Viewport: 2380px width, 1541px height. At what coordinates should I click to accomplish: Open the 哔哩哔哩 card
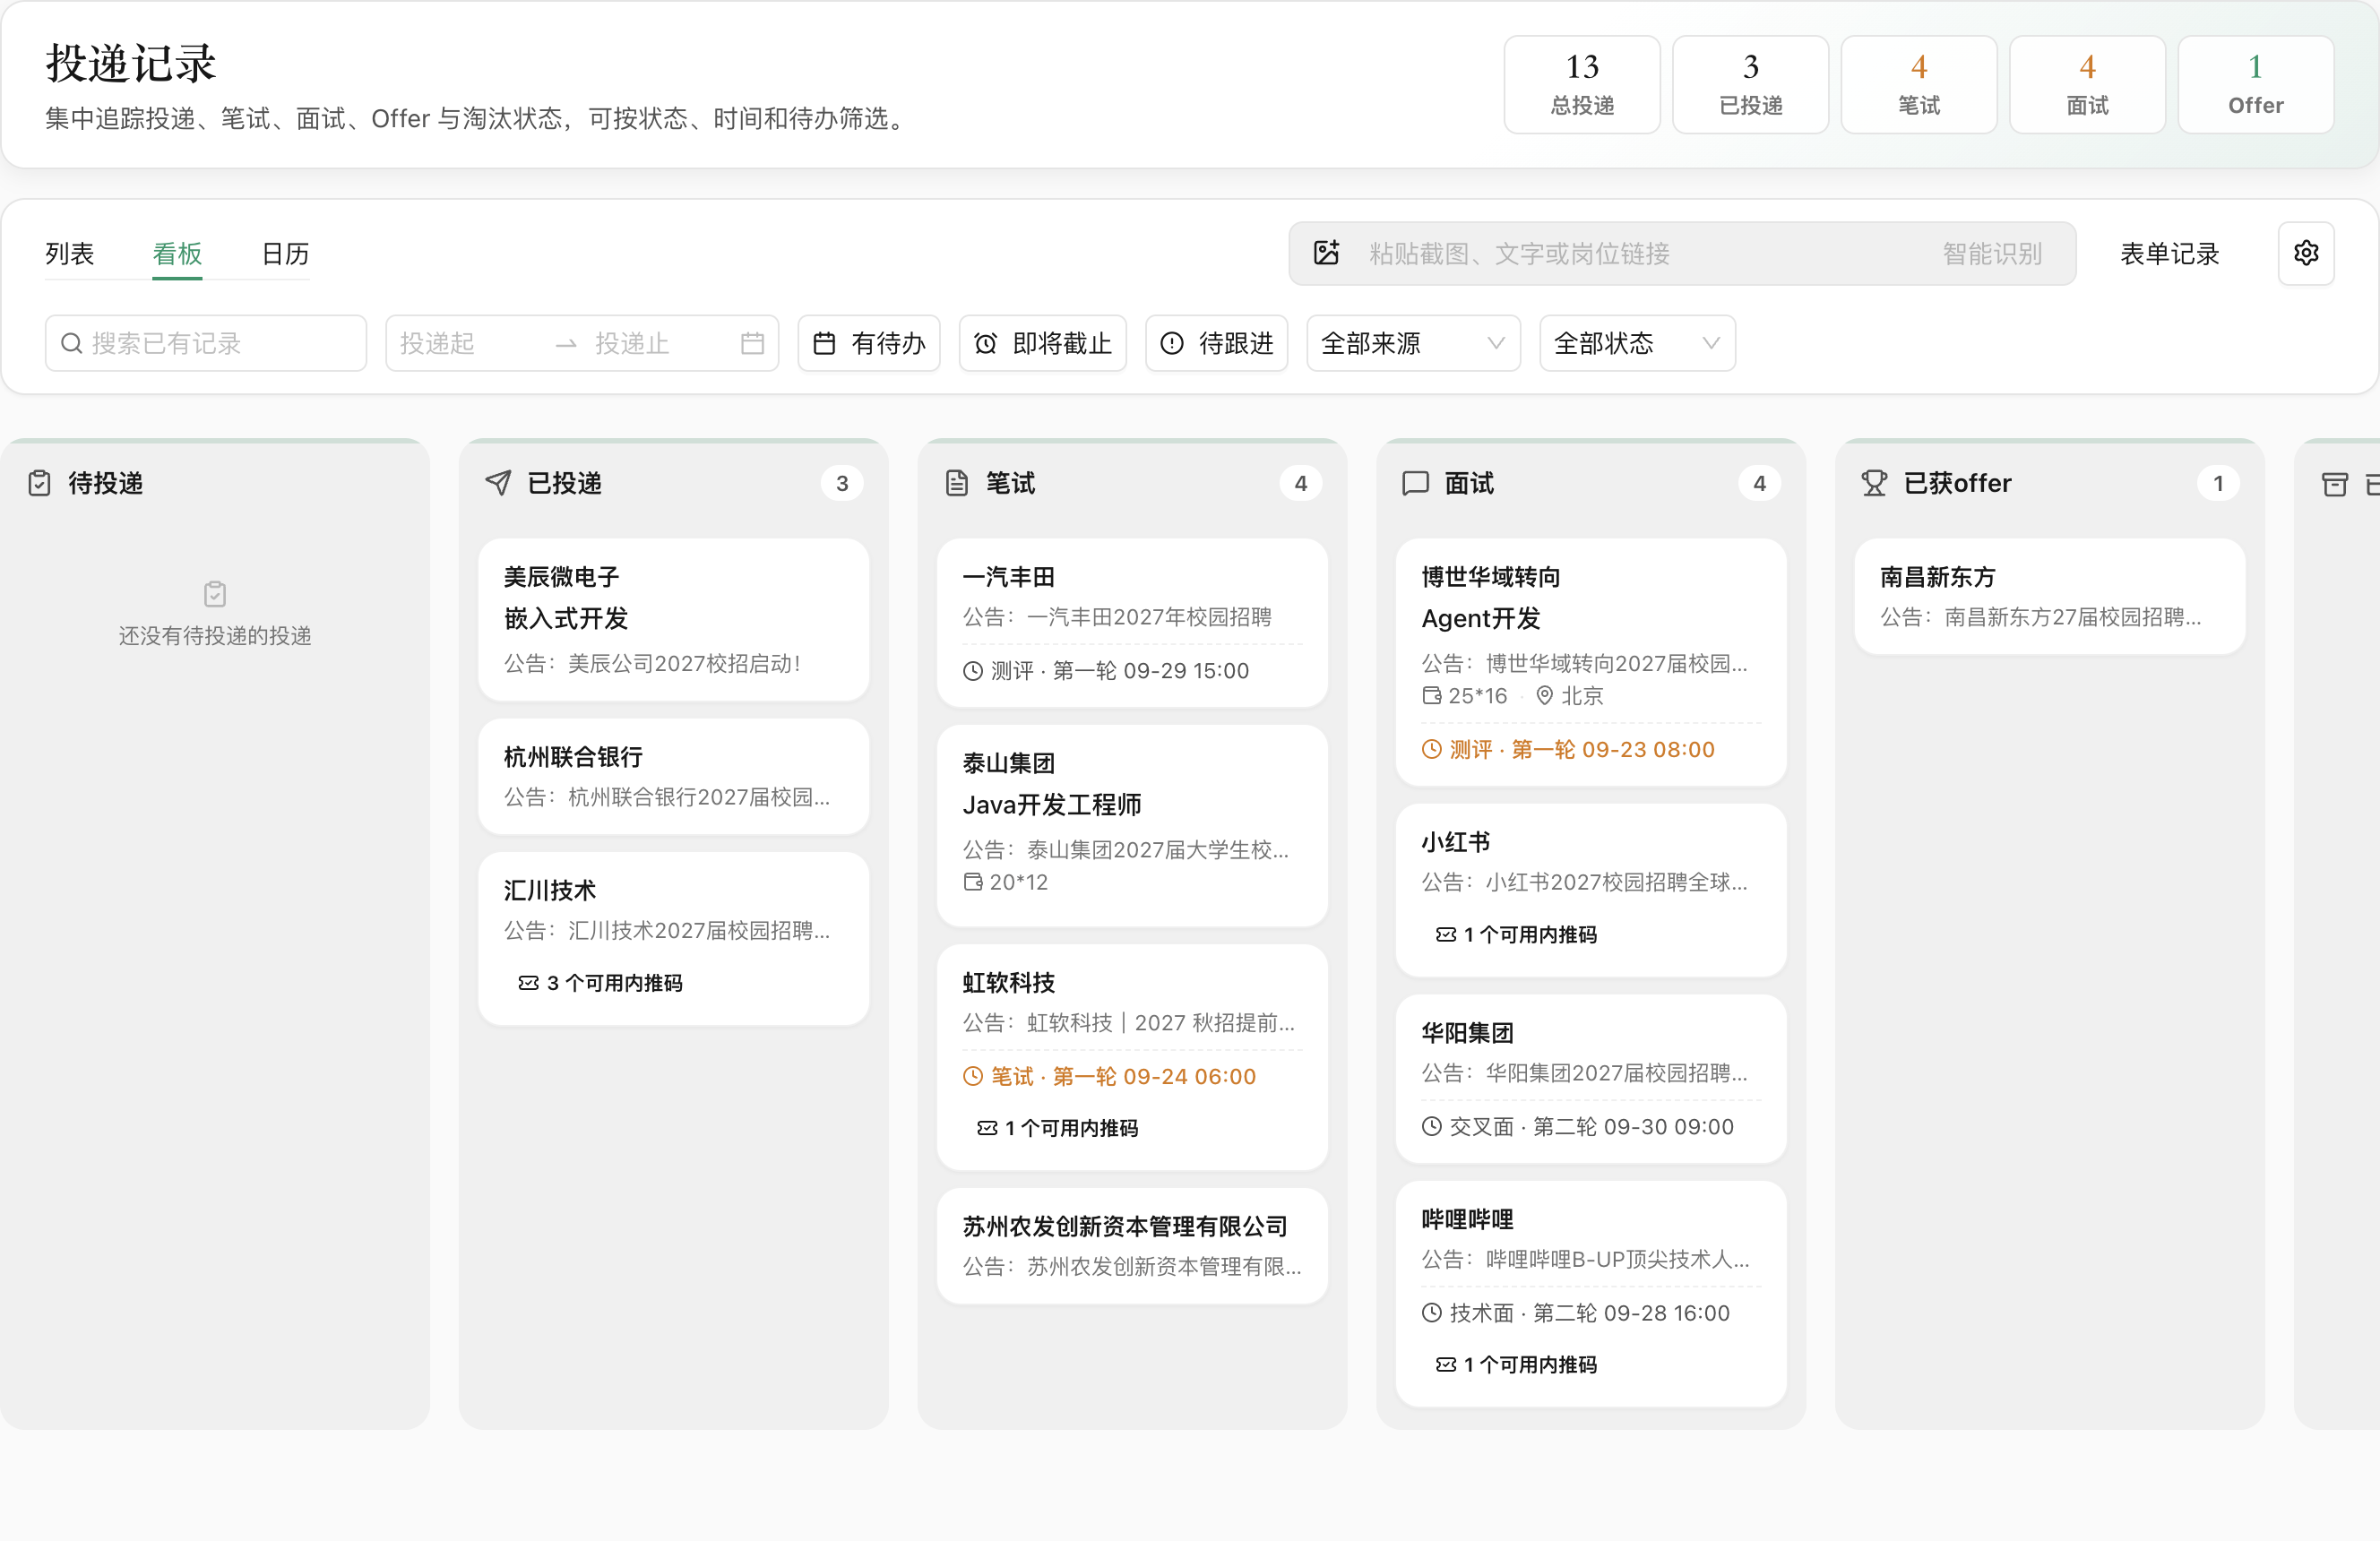coord(1590,1294)
